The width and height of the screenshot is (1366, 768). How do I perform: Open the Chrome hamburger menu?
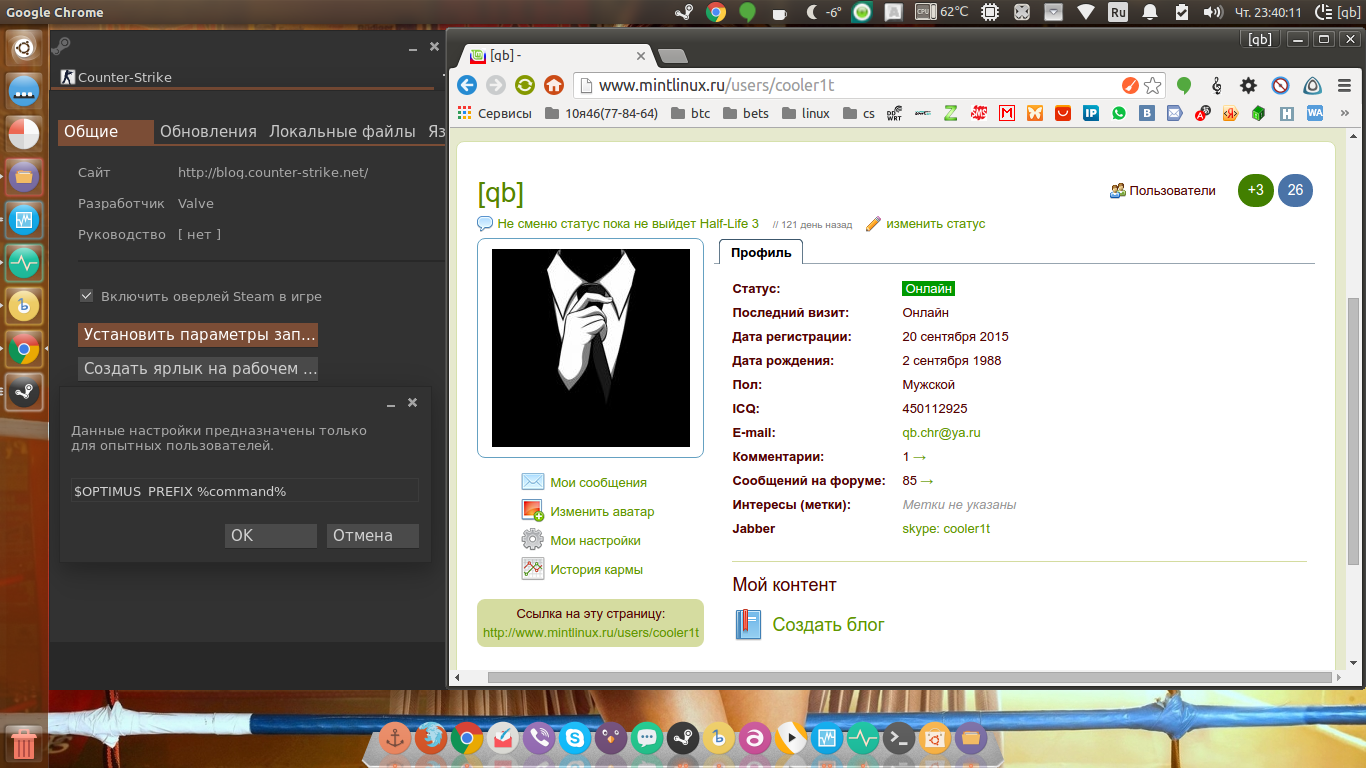[1343, 85]
